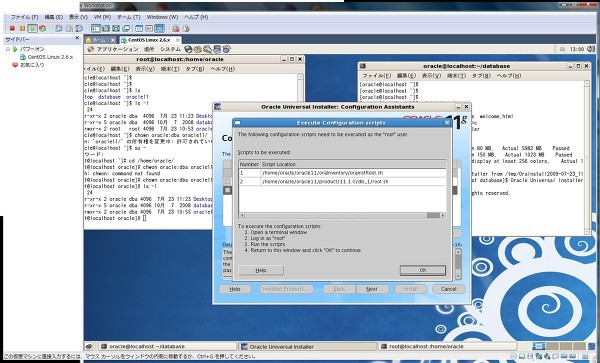Launch the web browser globe icon in GNOME panel

tap(188, 49)
